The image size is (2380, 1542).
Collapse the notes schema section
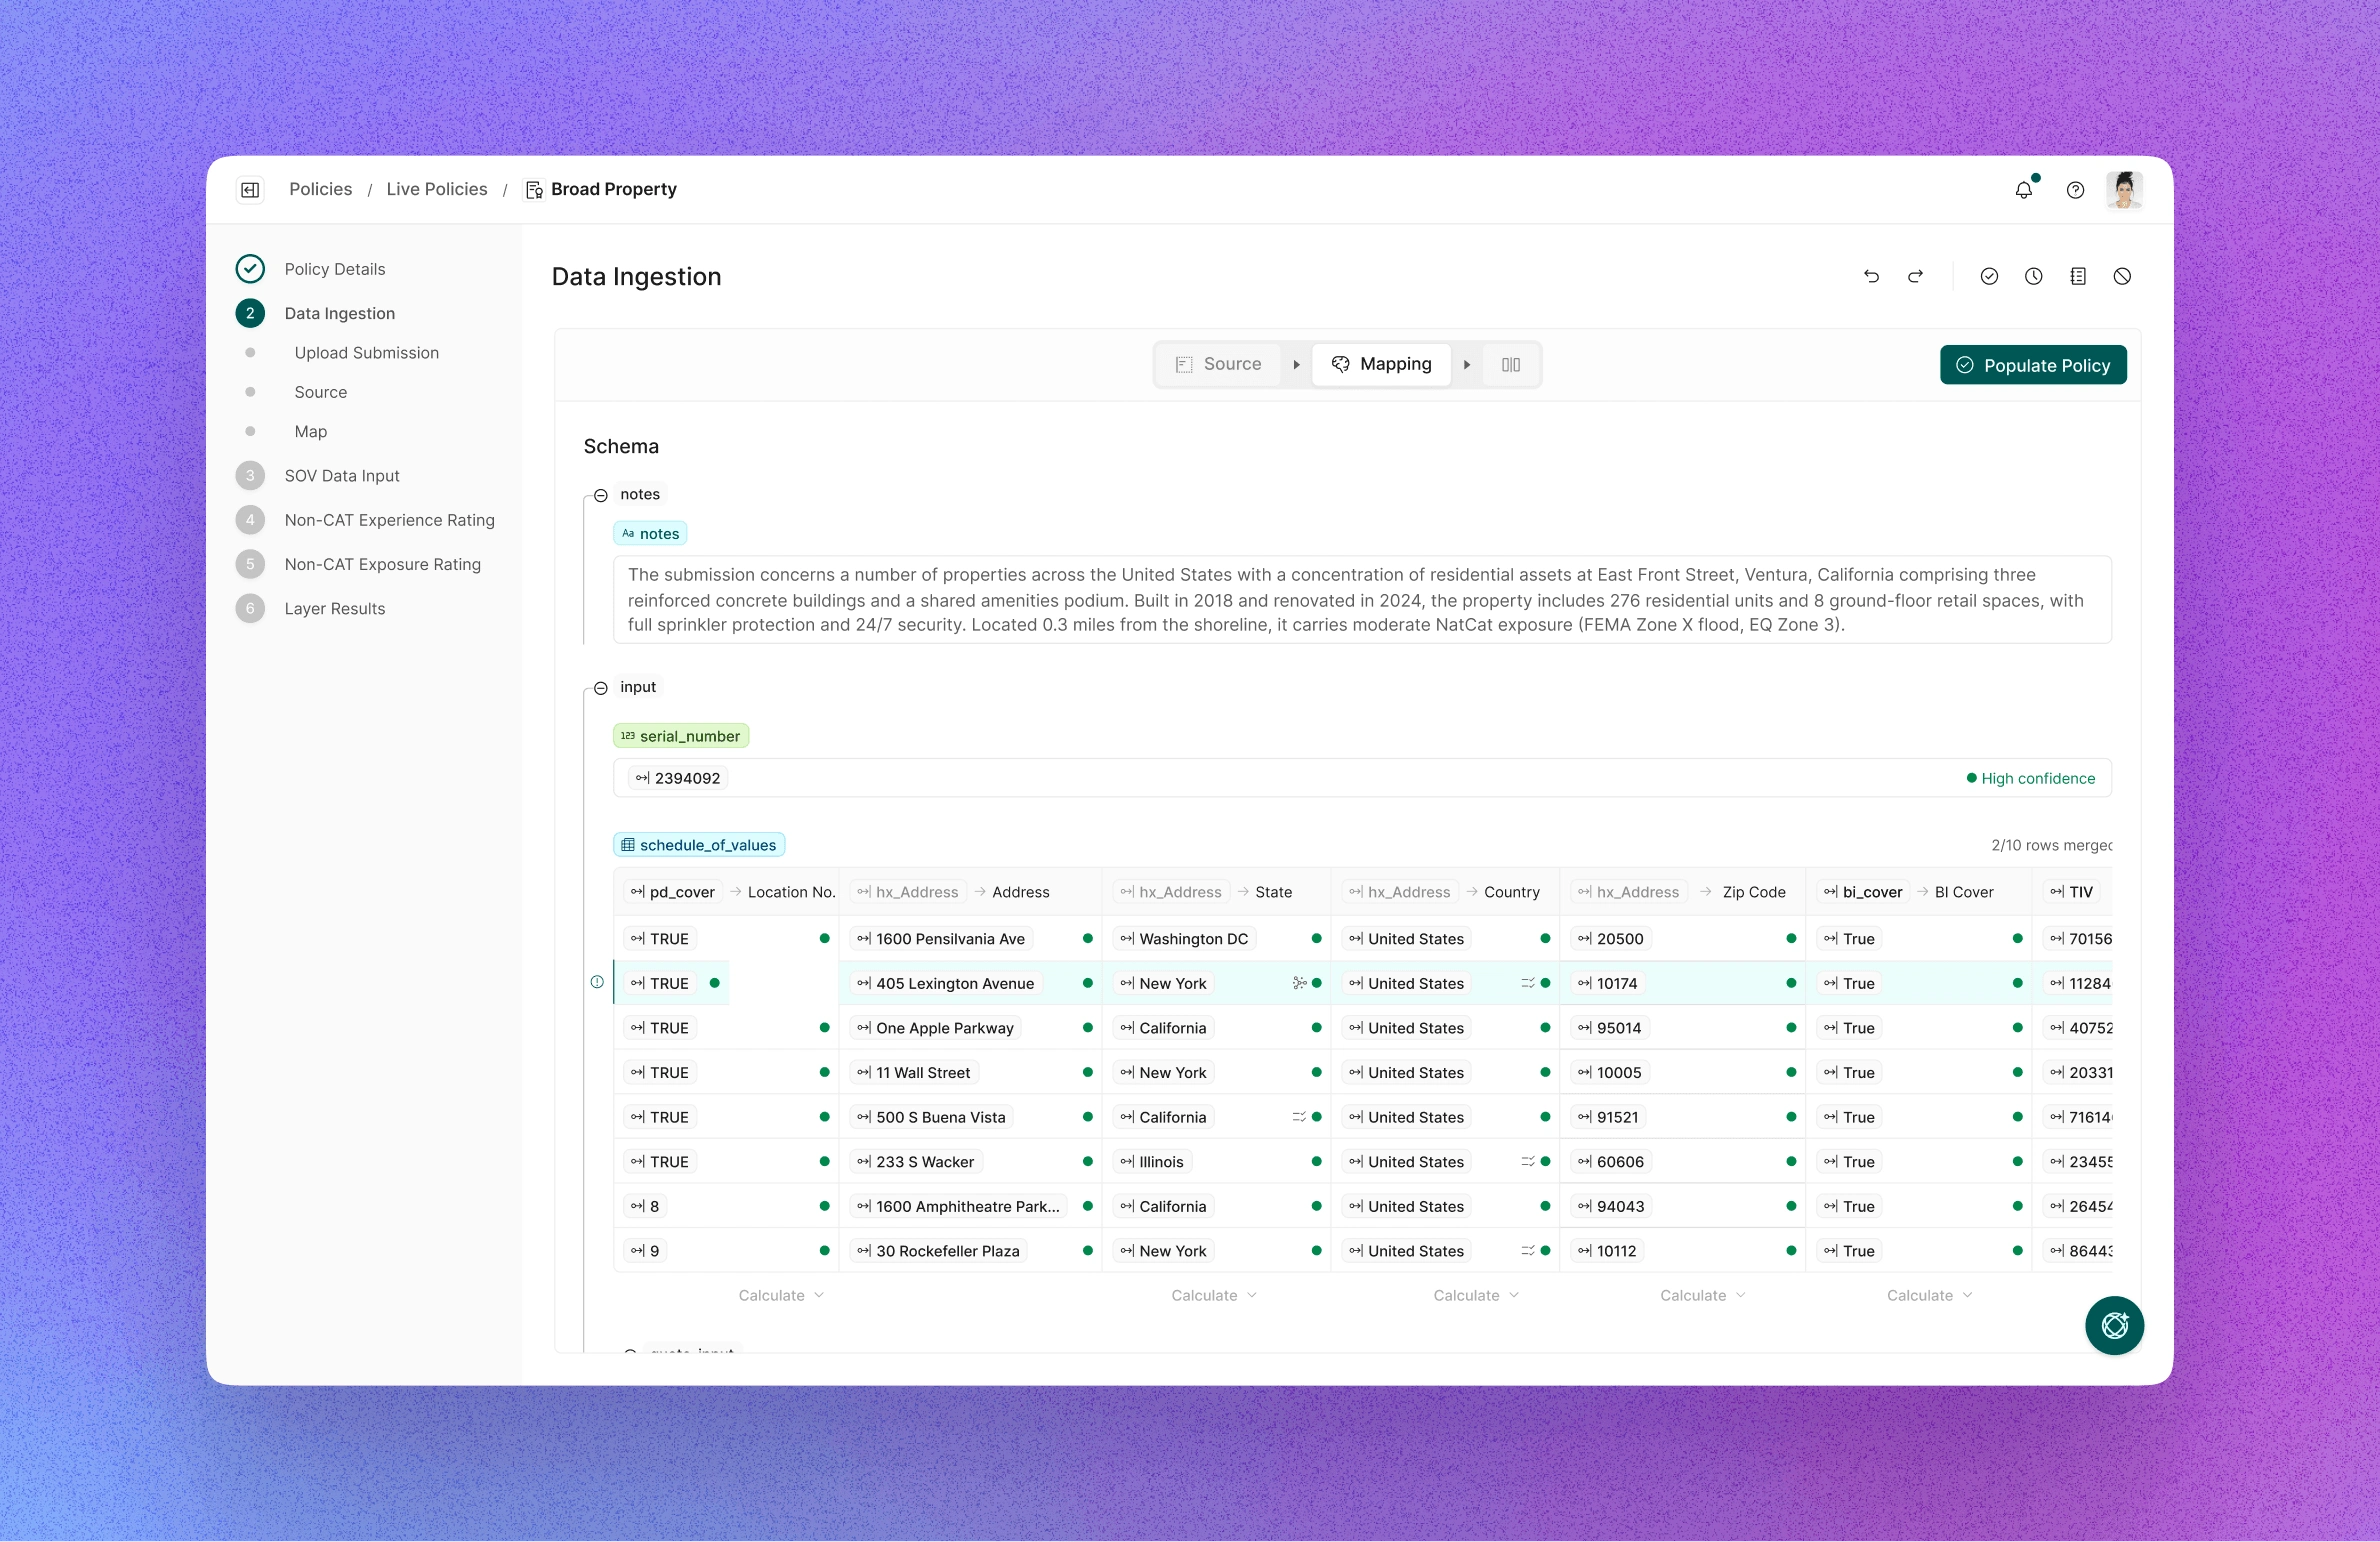pyautogui.click(x=601, y=495)
